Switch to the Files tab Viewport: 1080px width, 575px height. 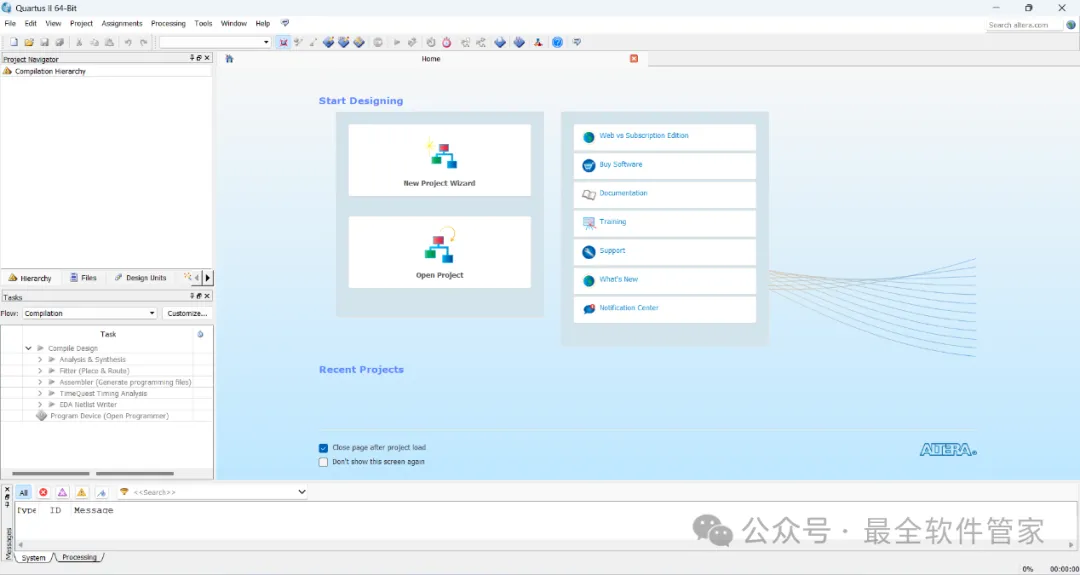[83, 278]
